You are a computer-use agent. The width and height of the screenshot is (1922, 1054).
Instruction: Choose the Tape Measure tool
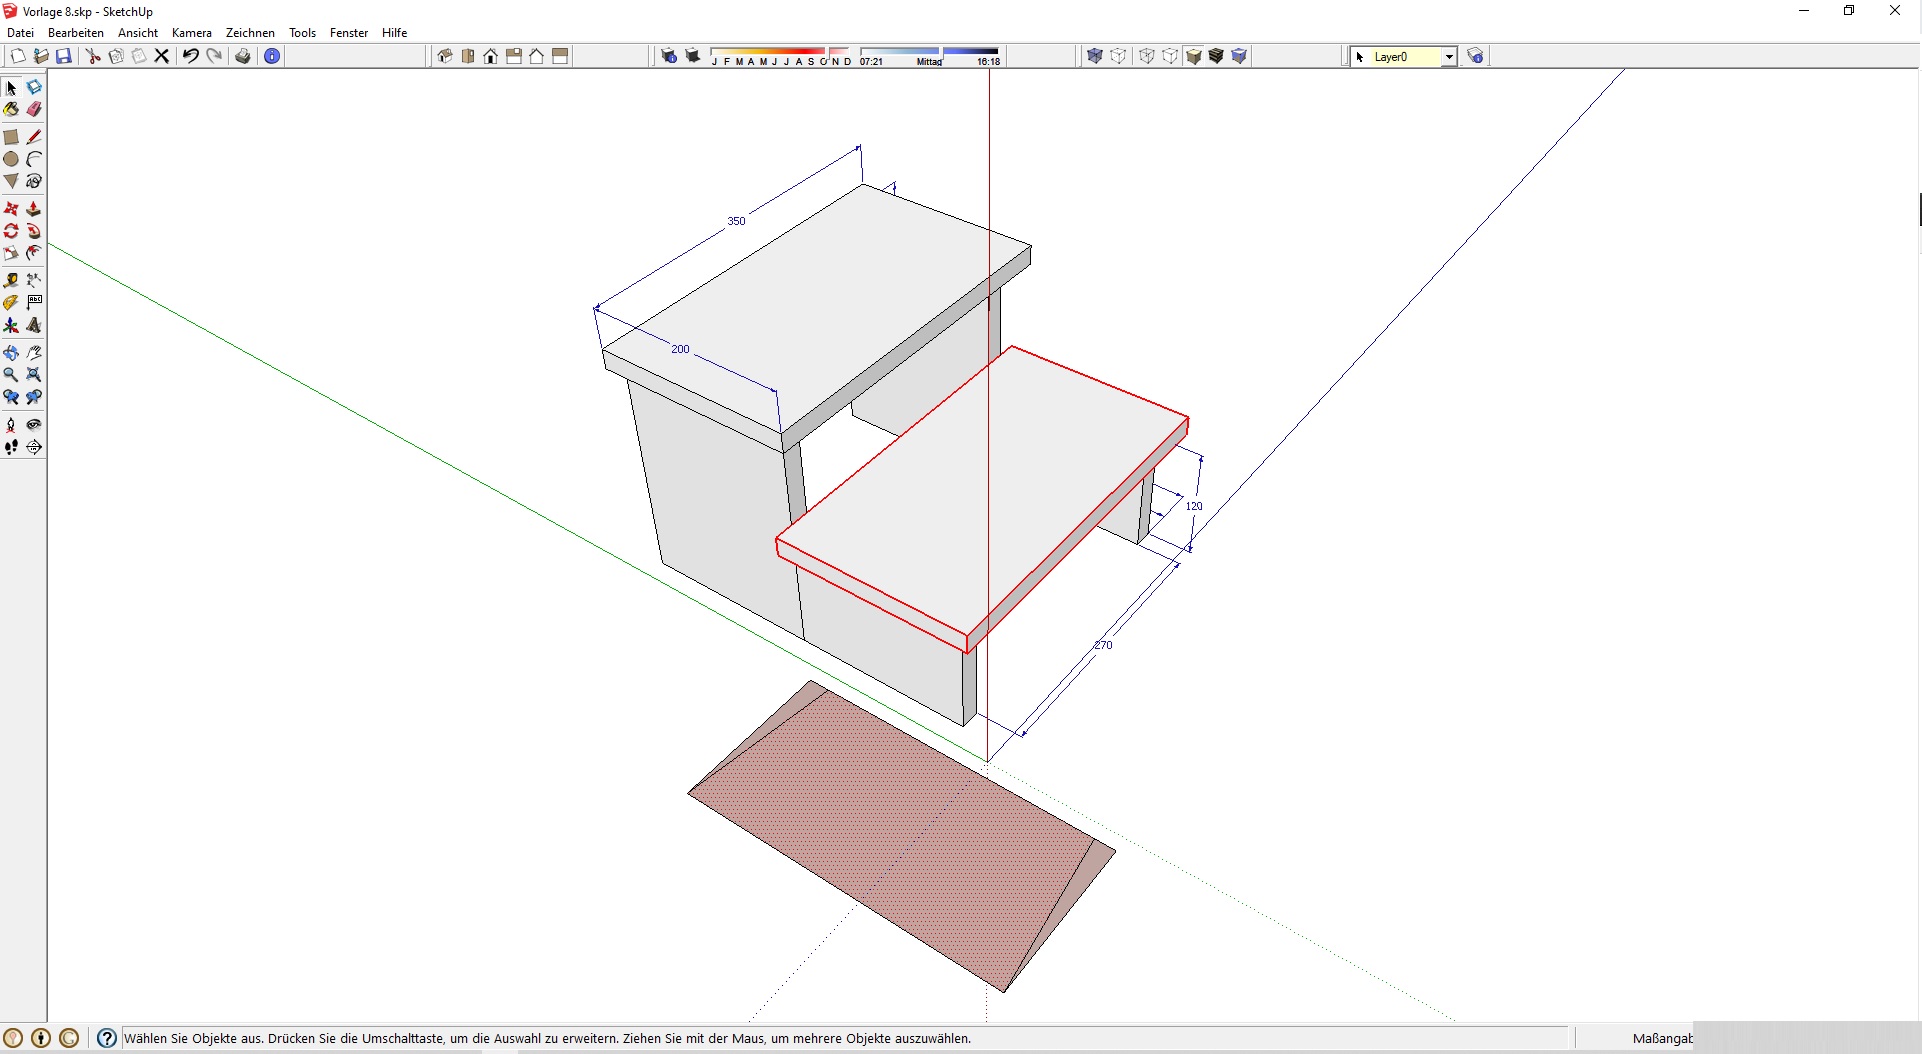coord(11,281)
